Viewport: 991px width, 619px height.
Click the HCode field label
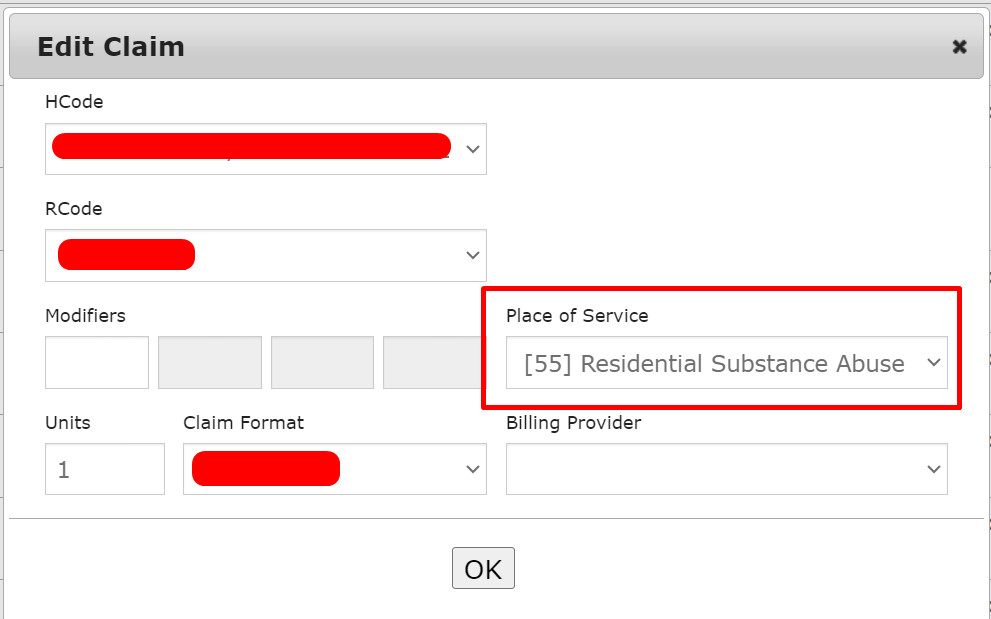click(74, 102)
